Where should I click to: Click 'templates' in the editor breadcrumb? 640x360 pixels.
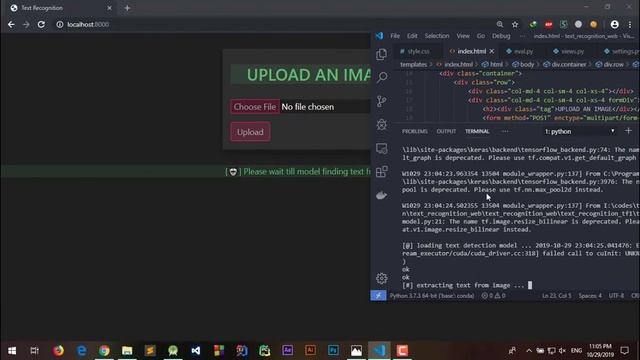(413, 64)
